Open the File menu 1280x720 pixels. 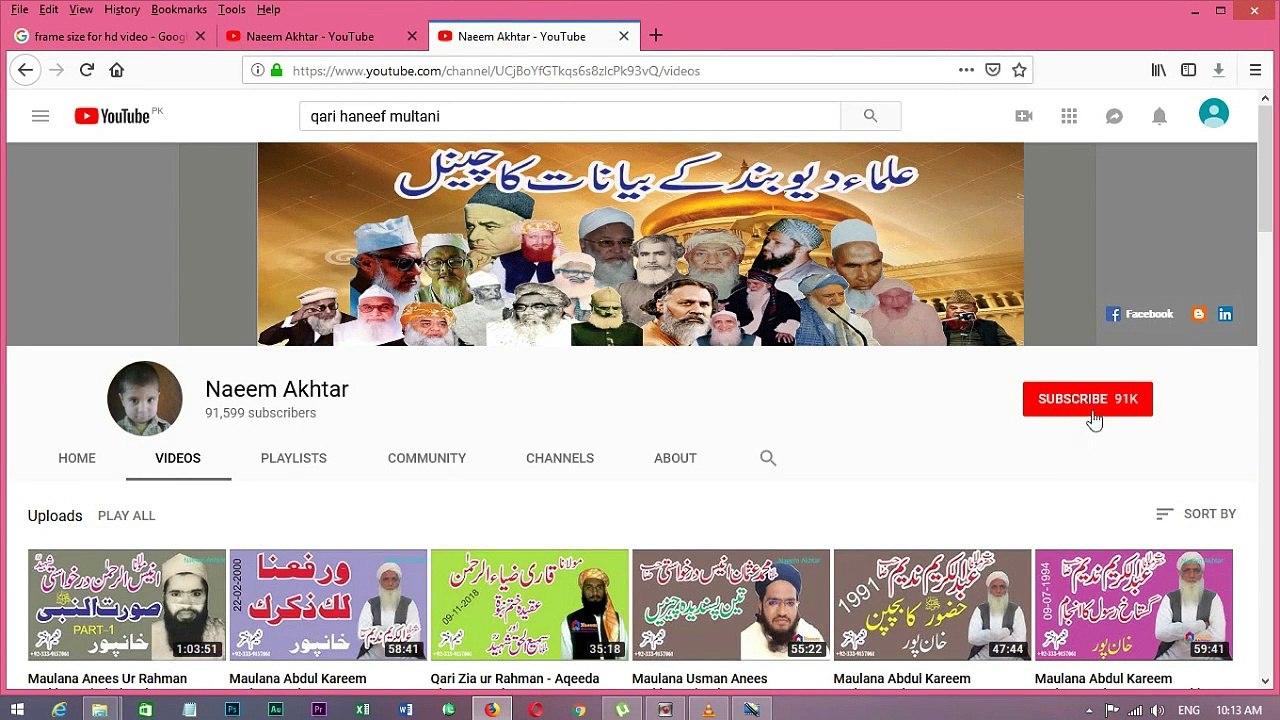pyautogui.click(x=19, y=9)
